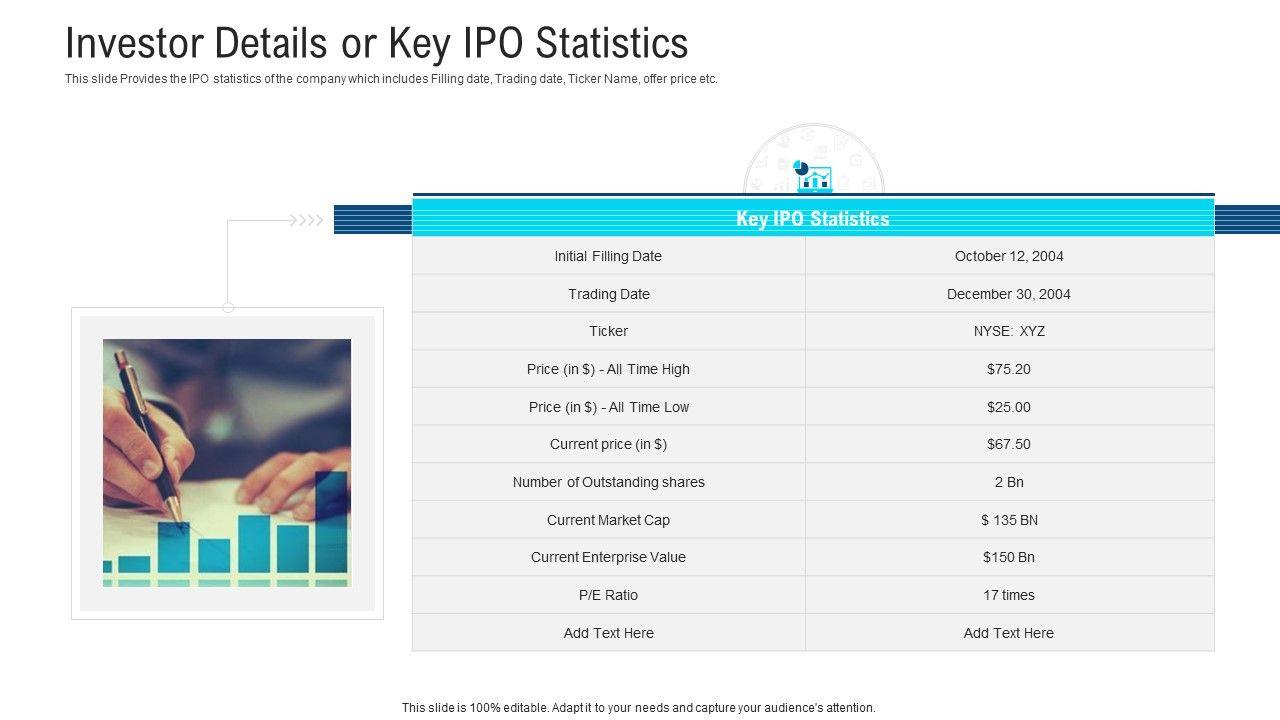1280x720 pixels.
Task: Click the Key IPO Statistics header
Action: pyautogui.click(x=812, y=218)
